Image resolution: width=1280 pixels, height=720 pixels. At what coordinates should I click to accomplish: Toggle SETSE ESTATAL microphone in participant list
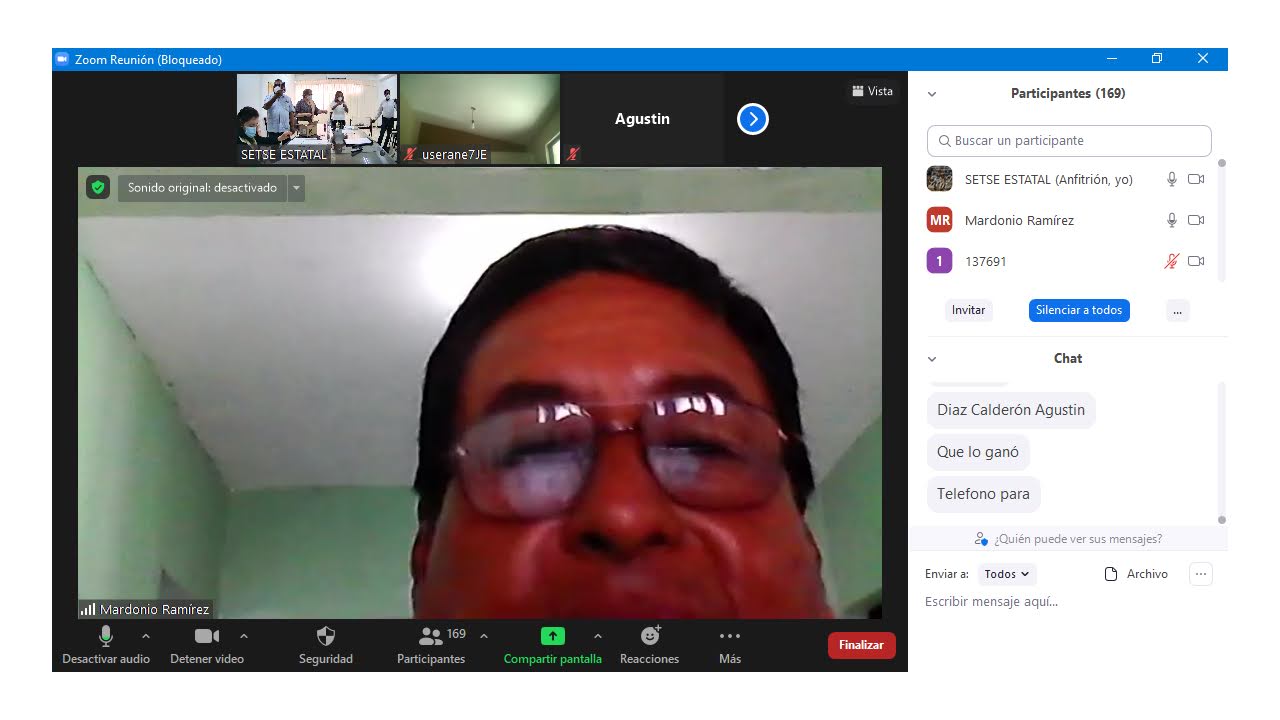tap(1172, 179)
